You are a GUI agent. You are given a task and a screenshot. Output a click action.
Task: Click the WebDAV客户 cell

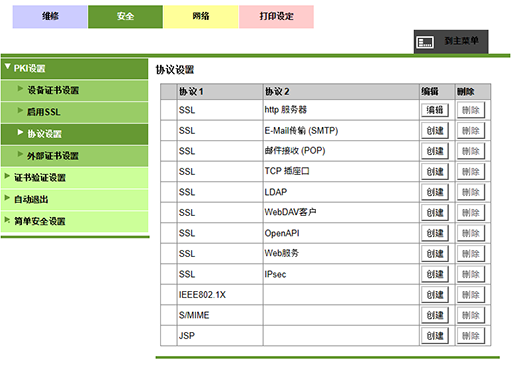[x=341, y=213]
